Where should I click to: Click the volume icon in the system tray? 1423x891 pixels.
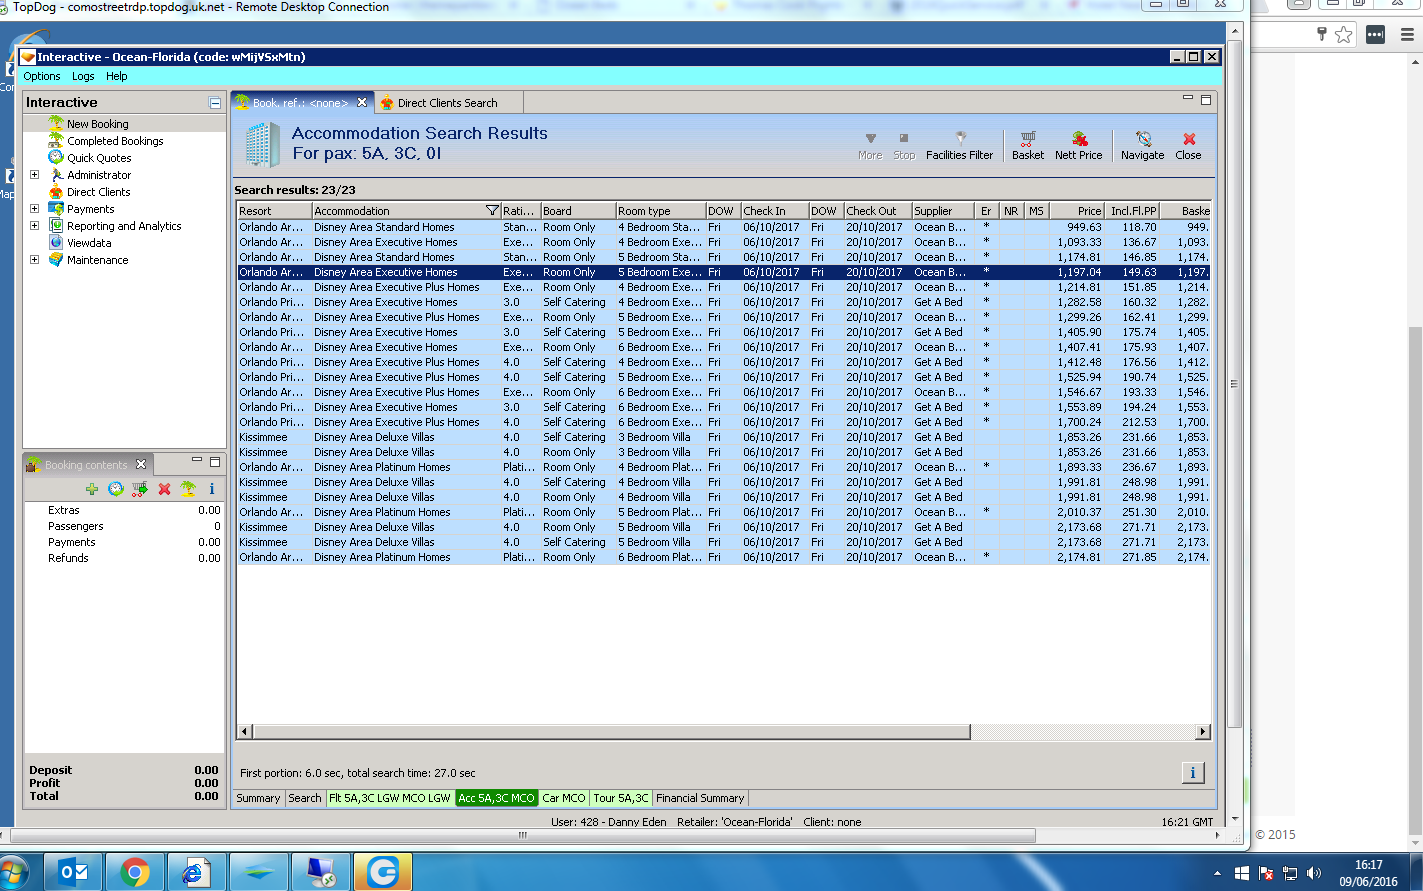pos(1313,873)
